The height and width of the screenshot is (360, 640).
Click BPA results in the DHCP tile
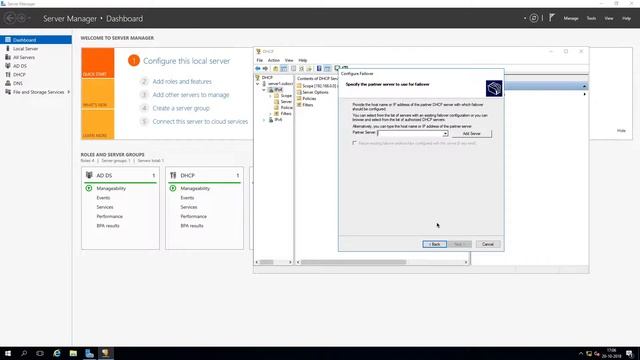[x=192, y=226]
